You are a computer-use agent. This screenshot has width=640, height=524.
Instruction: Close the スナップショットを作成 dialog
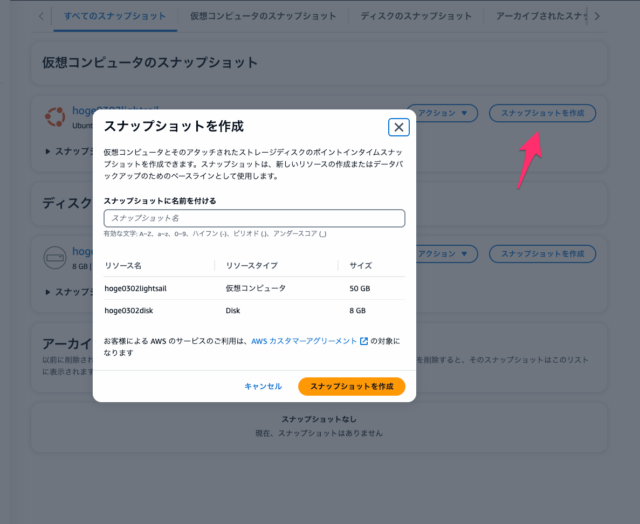398,127
